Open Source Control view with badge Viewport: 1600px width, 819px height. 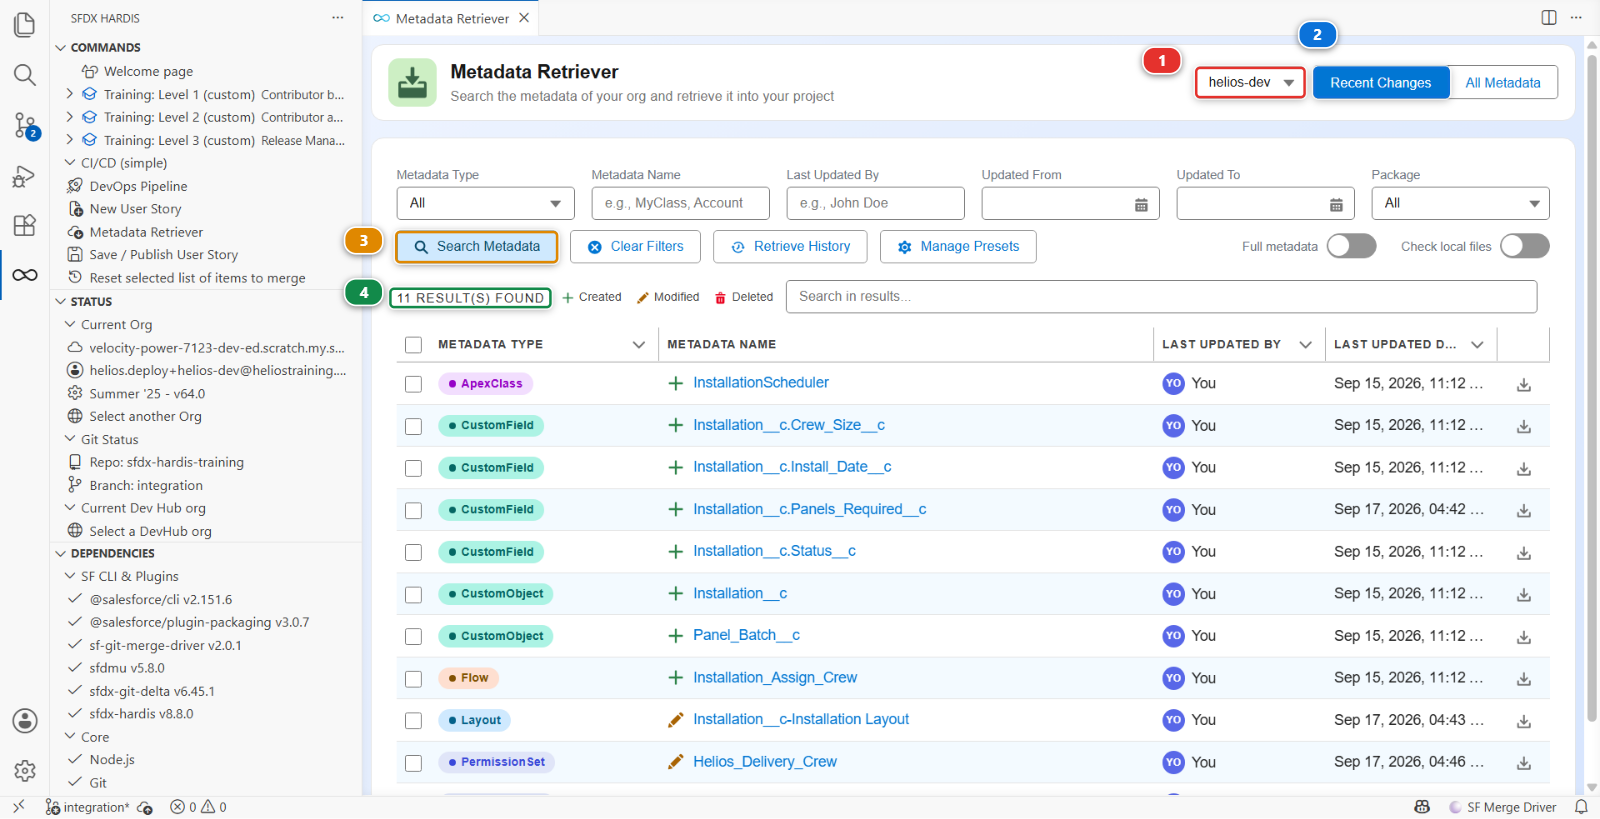[x=25, y=126]
